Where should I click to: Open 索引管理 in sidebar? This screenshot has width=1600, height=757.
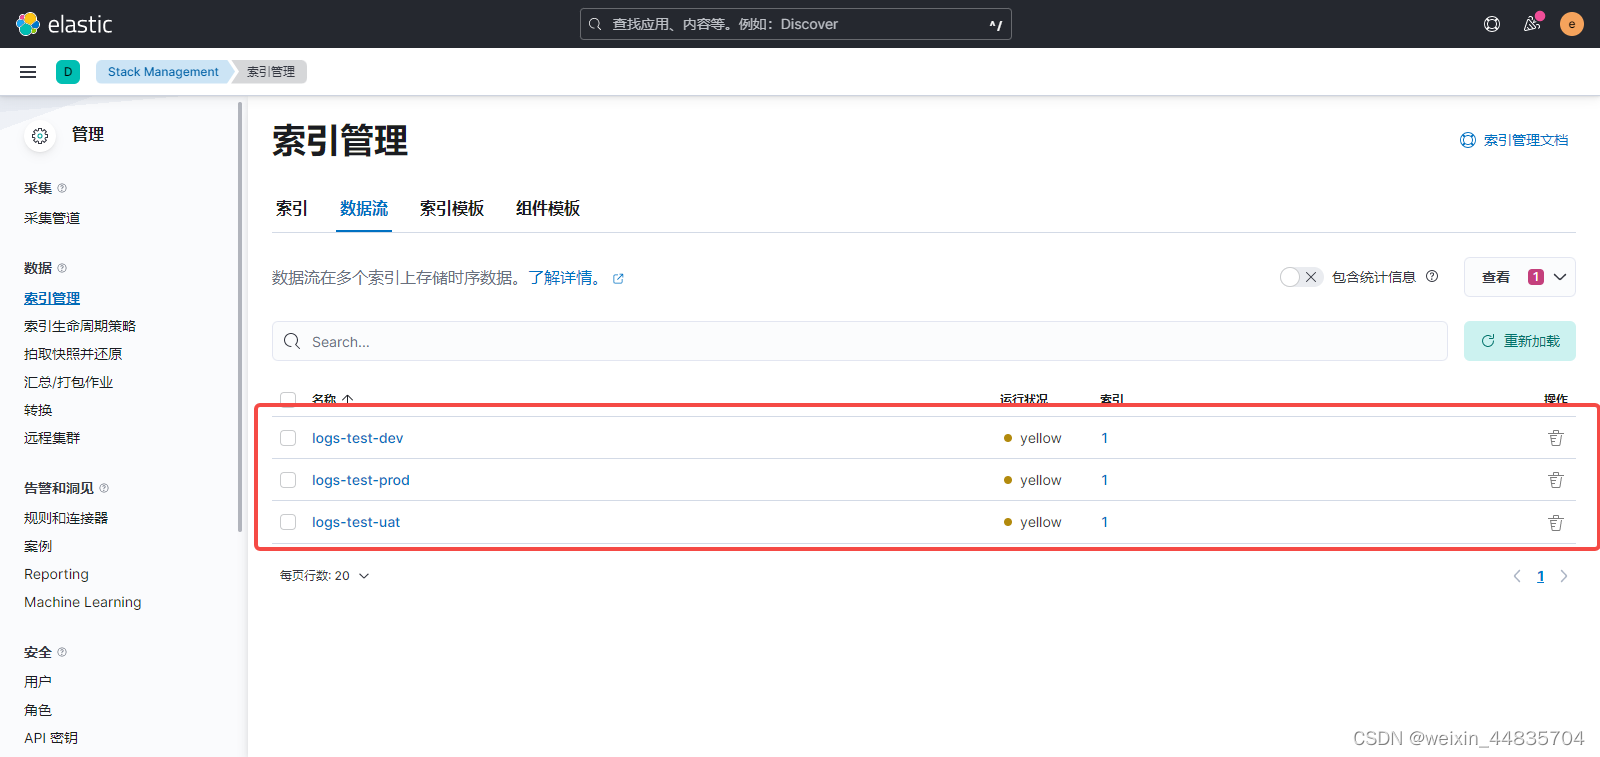pyautogui.click(x=52, y=298)
